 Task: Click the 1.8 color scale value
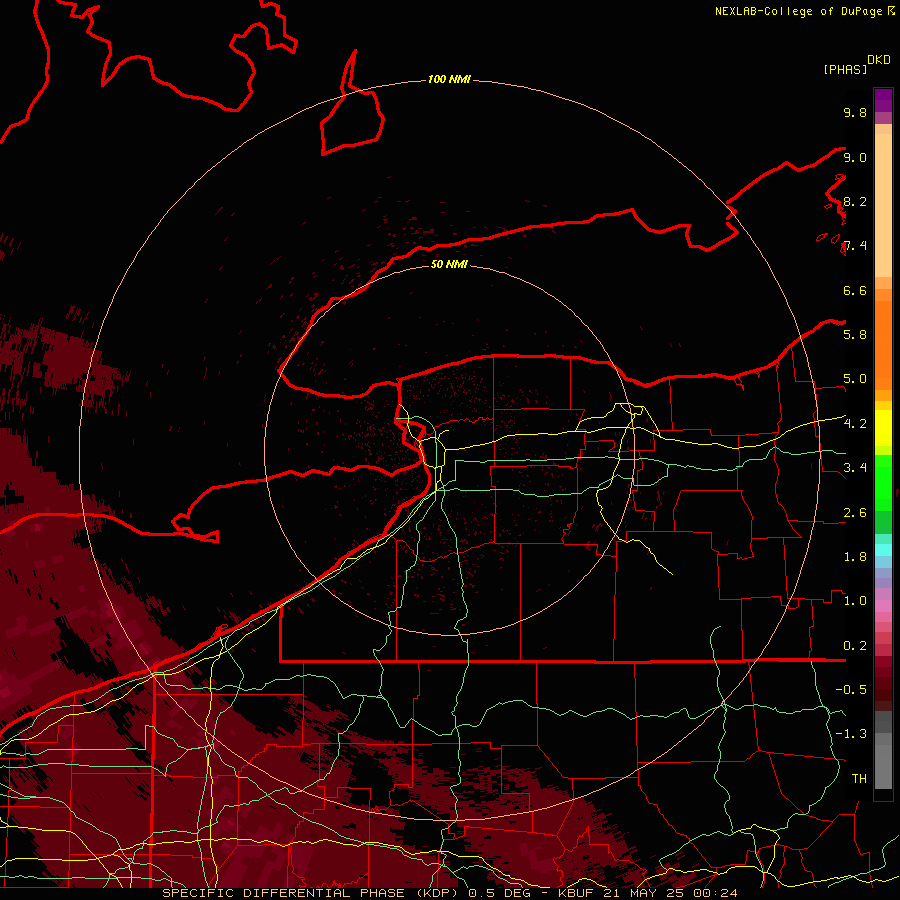point(855,557)
